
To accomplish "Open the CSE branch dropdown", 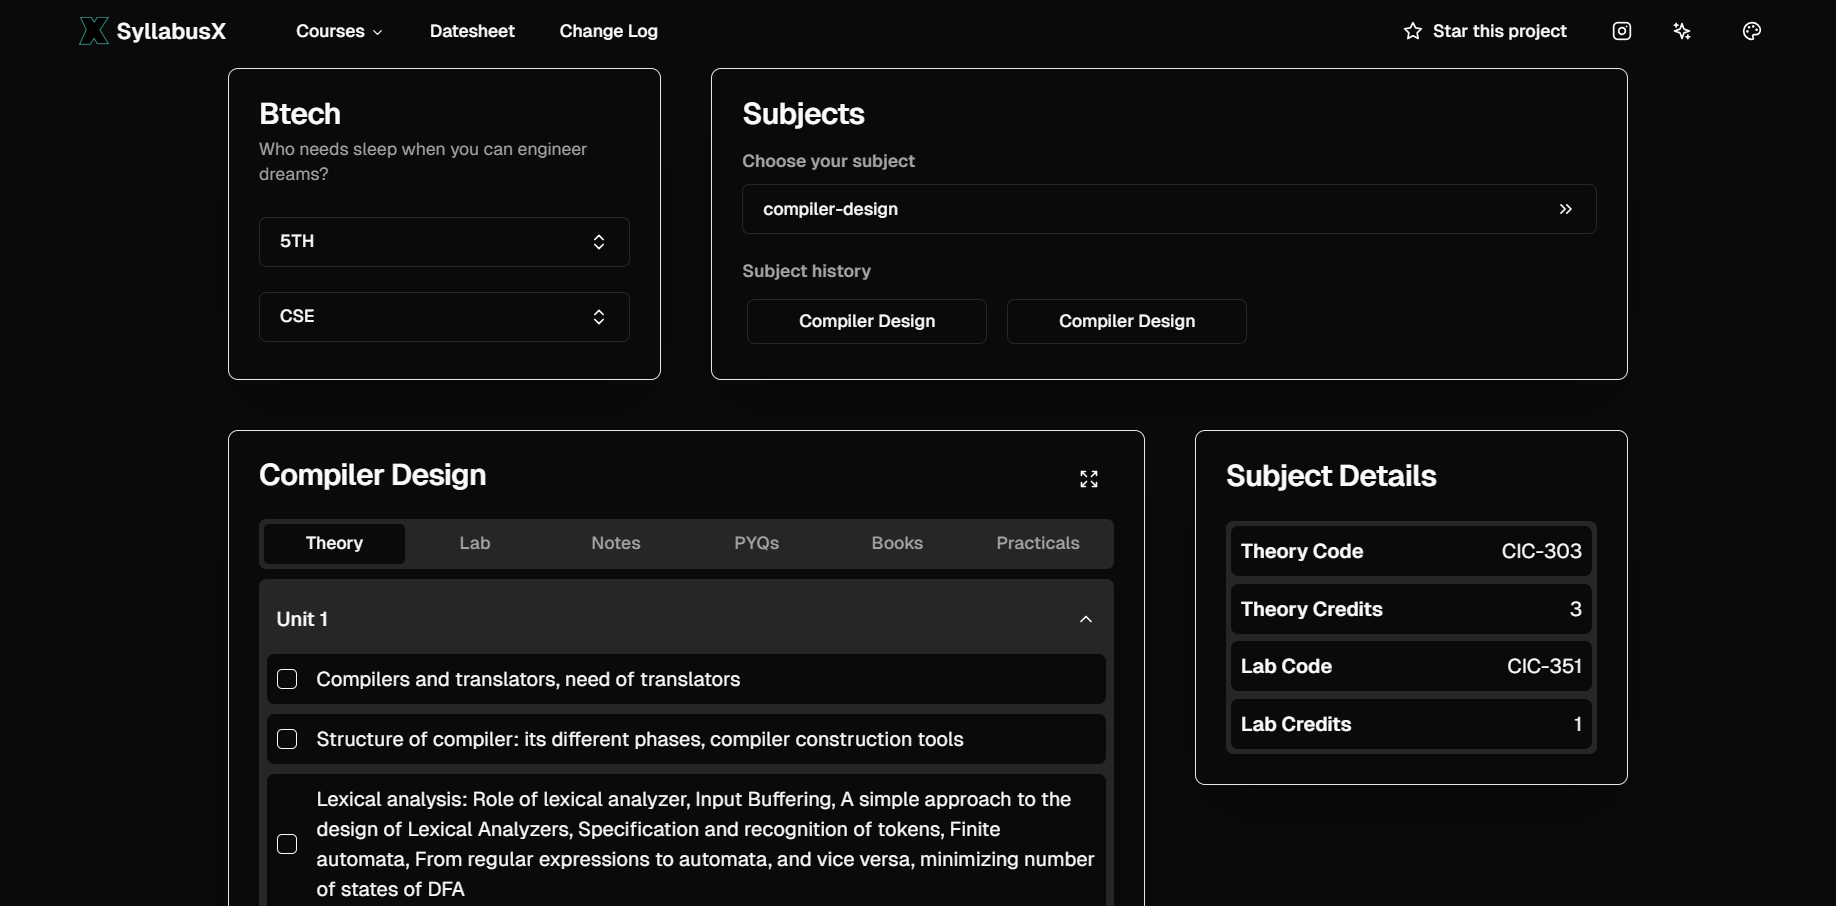I will [x=444, y=317].
